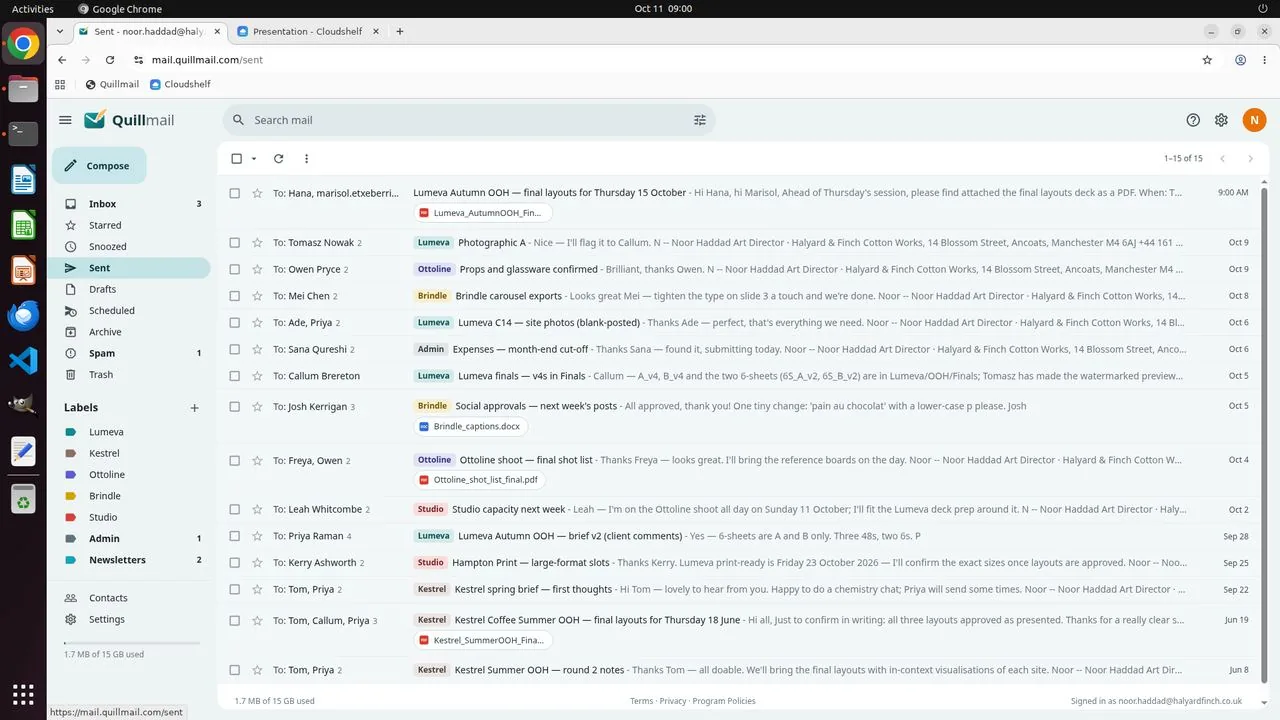Open the Inbox folder
The height and width of the screenshot is (720, 1280).
coord(131,204)
